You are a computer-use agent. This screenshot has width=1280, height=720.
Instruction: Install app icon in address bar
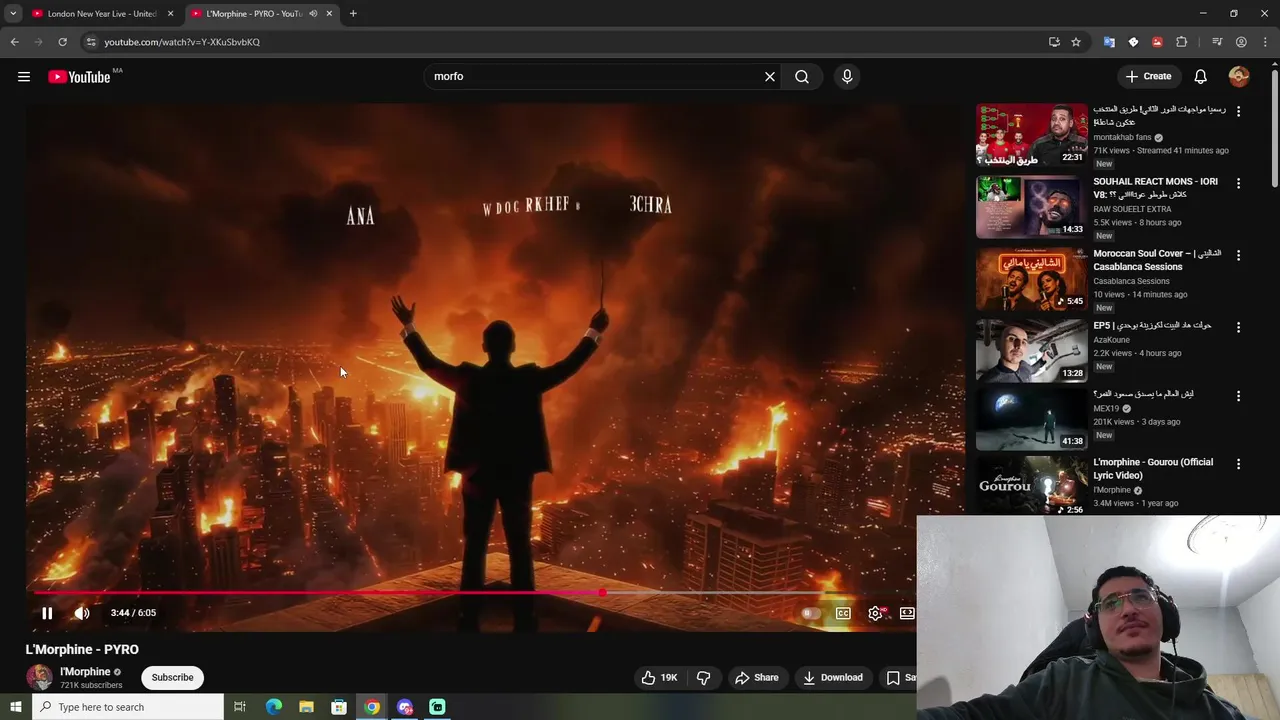[x=1054, y=42]
